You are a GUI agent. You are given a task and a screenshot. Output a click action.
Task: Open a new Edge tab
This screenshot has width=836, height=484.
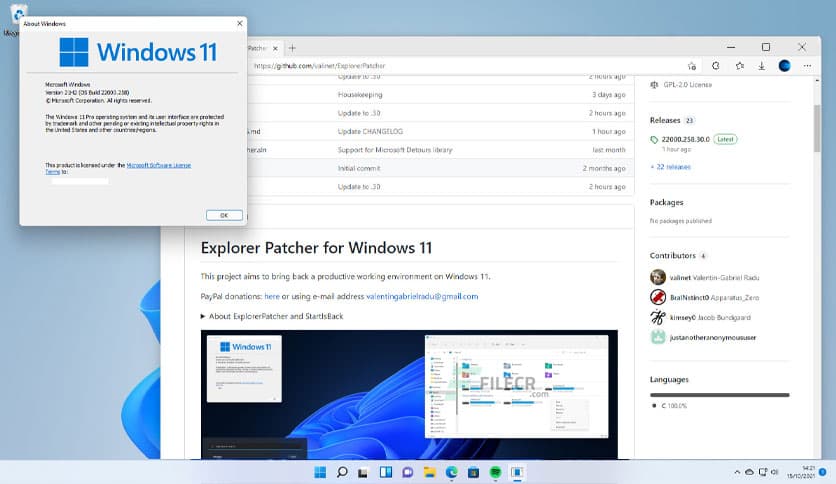pyautogui.click(x=292, y=48)
